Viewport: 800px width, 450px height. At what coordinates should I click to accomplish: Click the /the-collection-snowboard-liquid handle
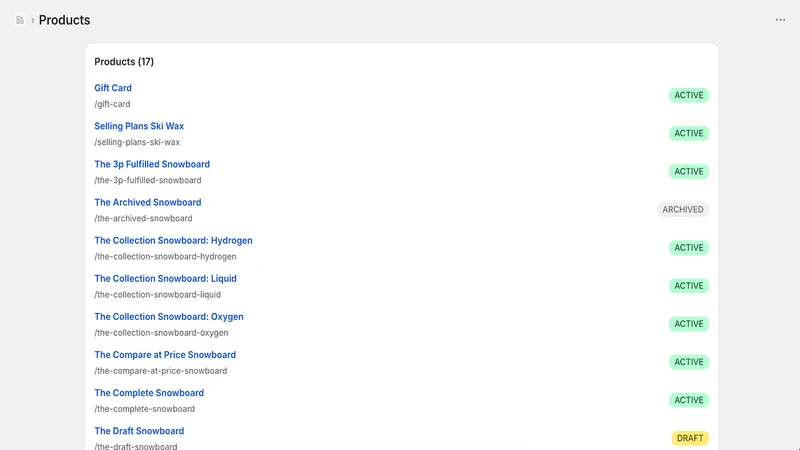coord(157,295)
